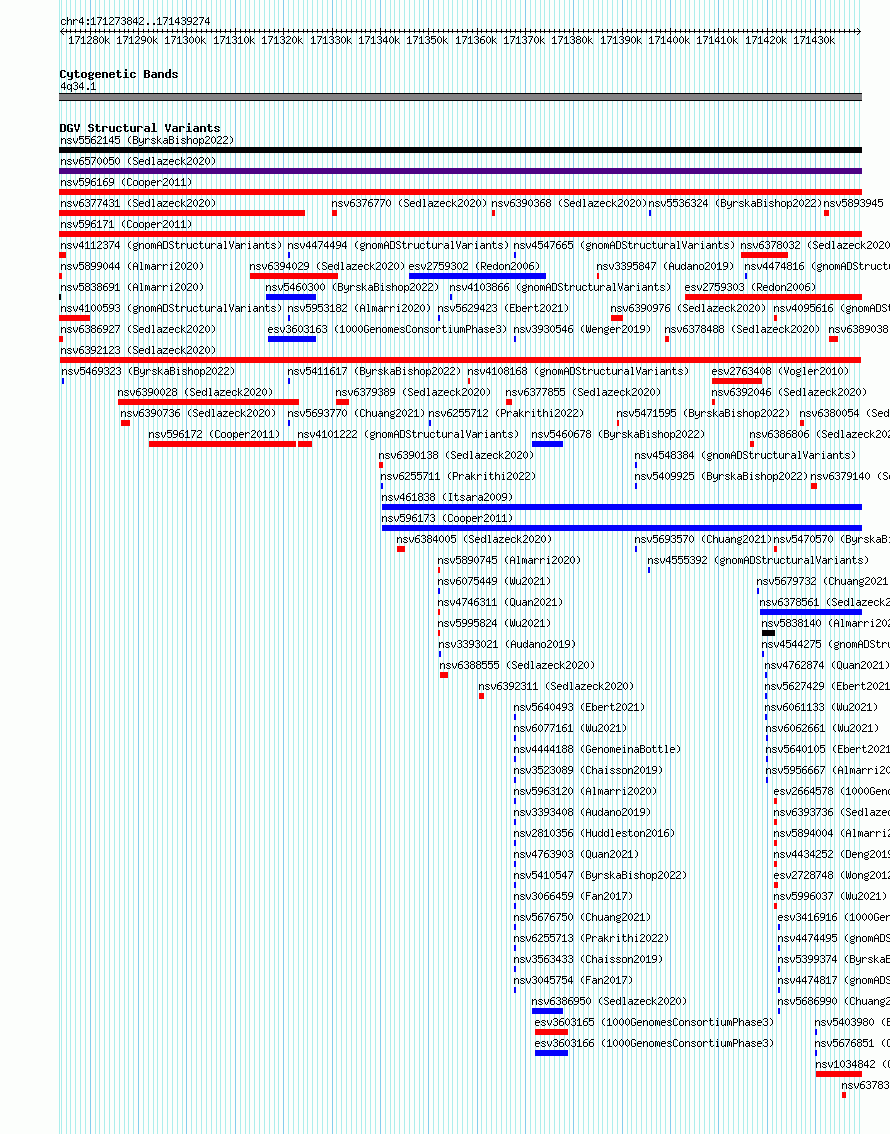Select the nsv5996037 (Wu2021) label

830,895
